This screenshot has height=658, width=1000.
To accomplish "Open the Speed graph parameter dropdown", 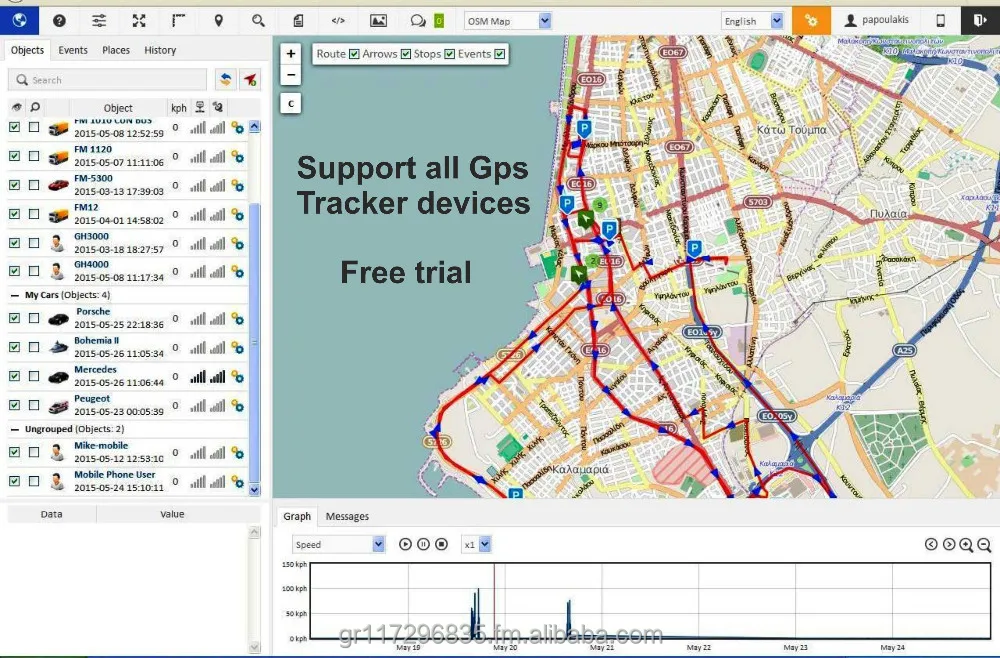I will tap(338, 543).
